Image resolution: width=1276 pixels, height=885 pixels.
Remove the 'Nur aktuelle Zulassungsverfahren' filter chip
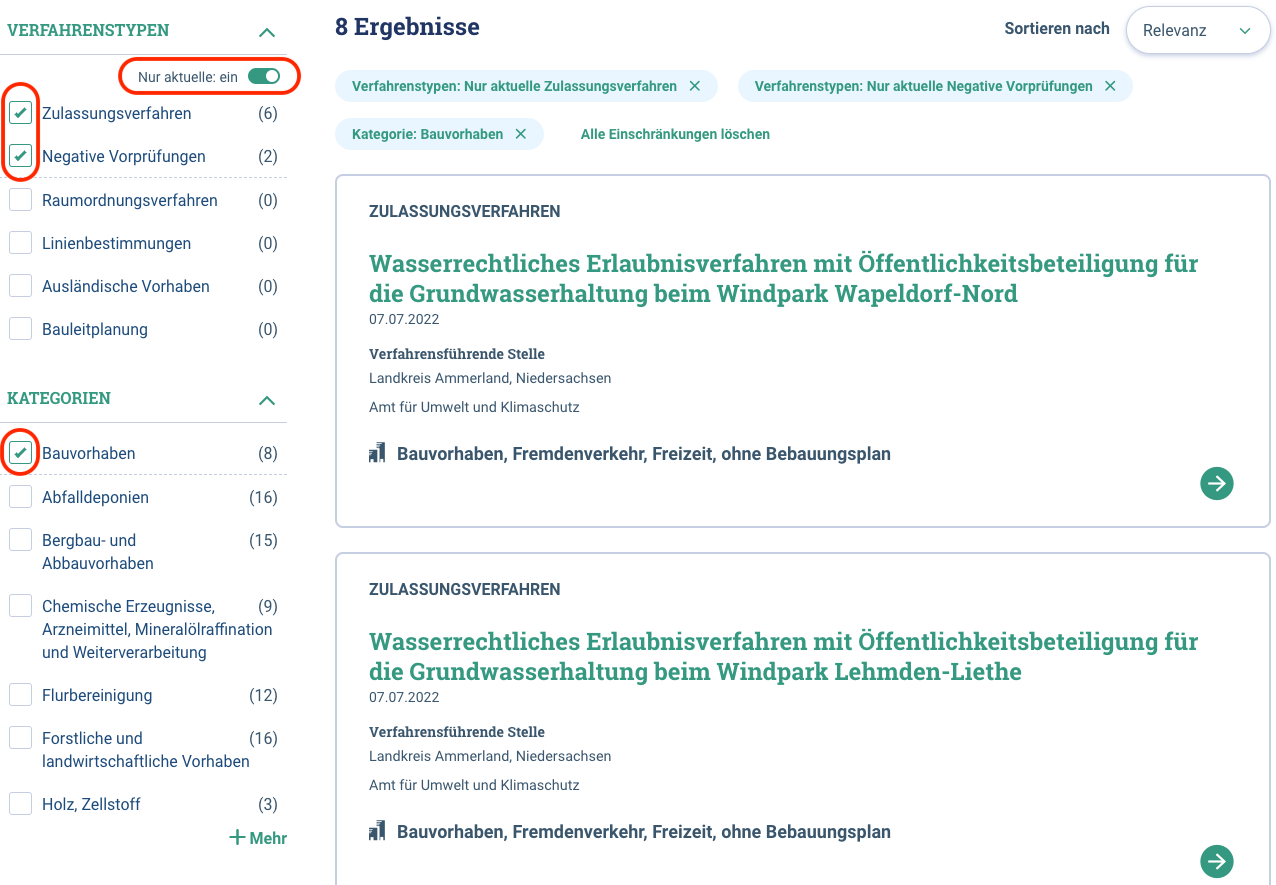point(694,87)
